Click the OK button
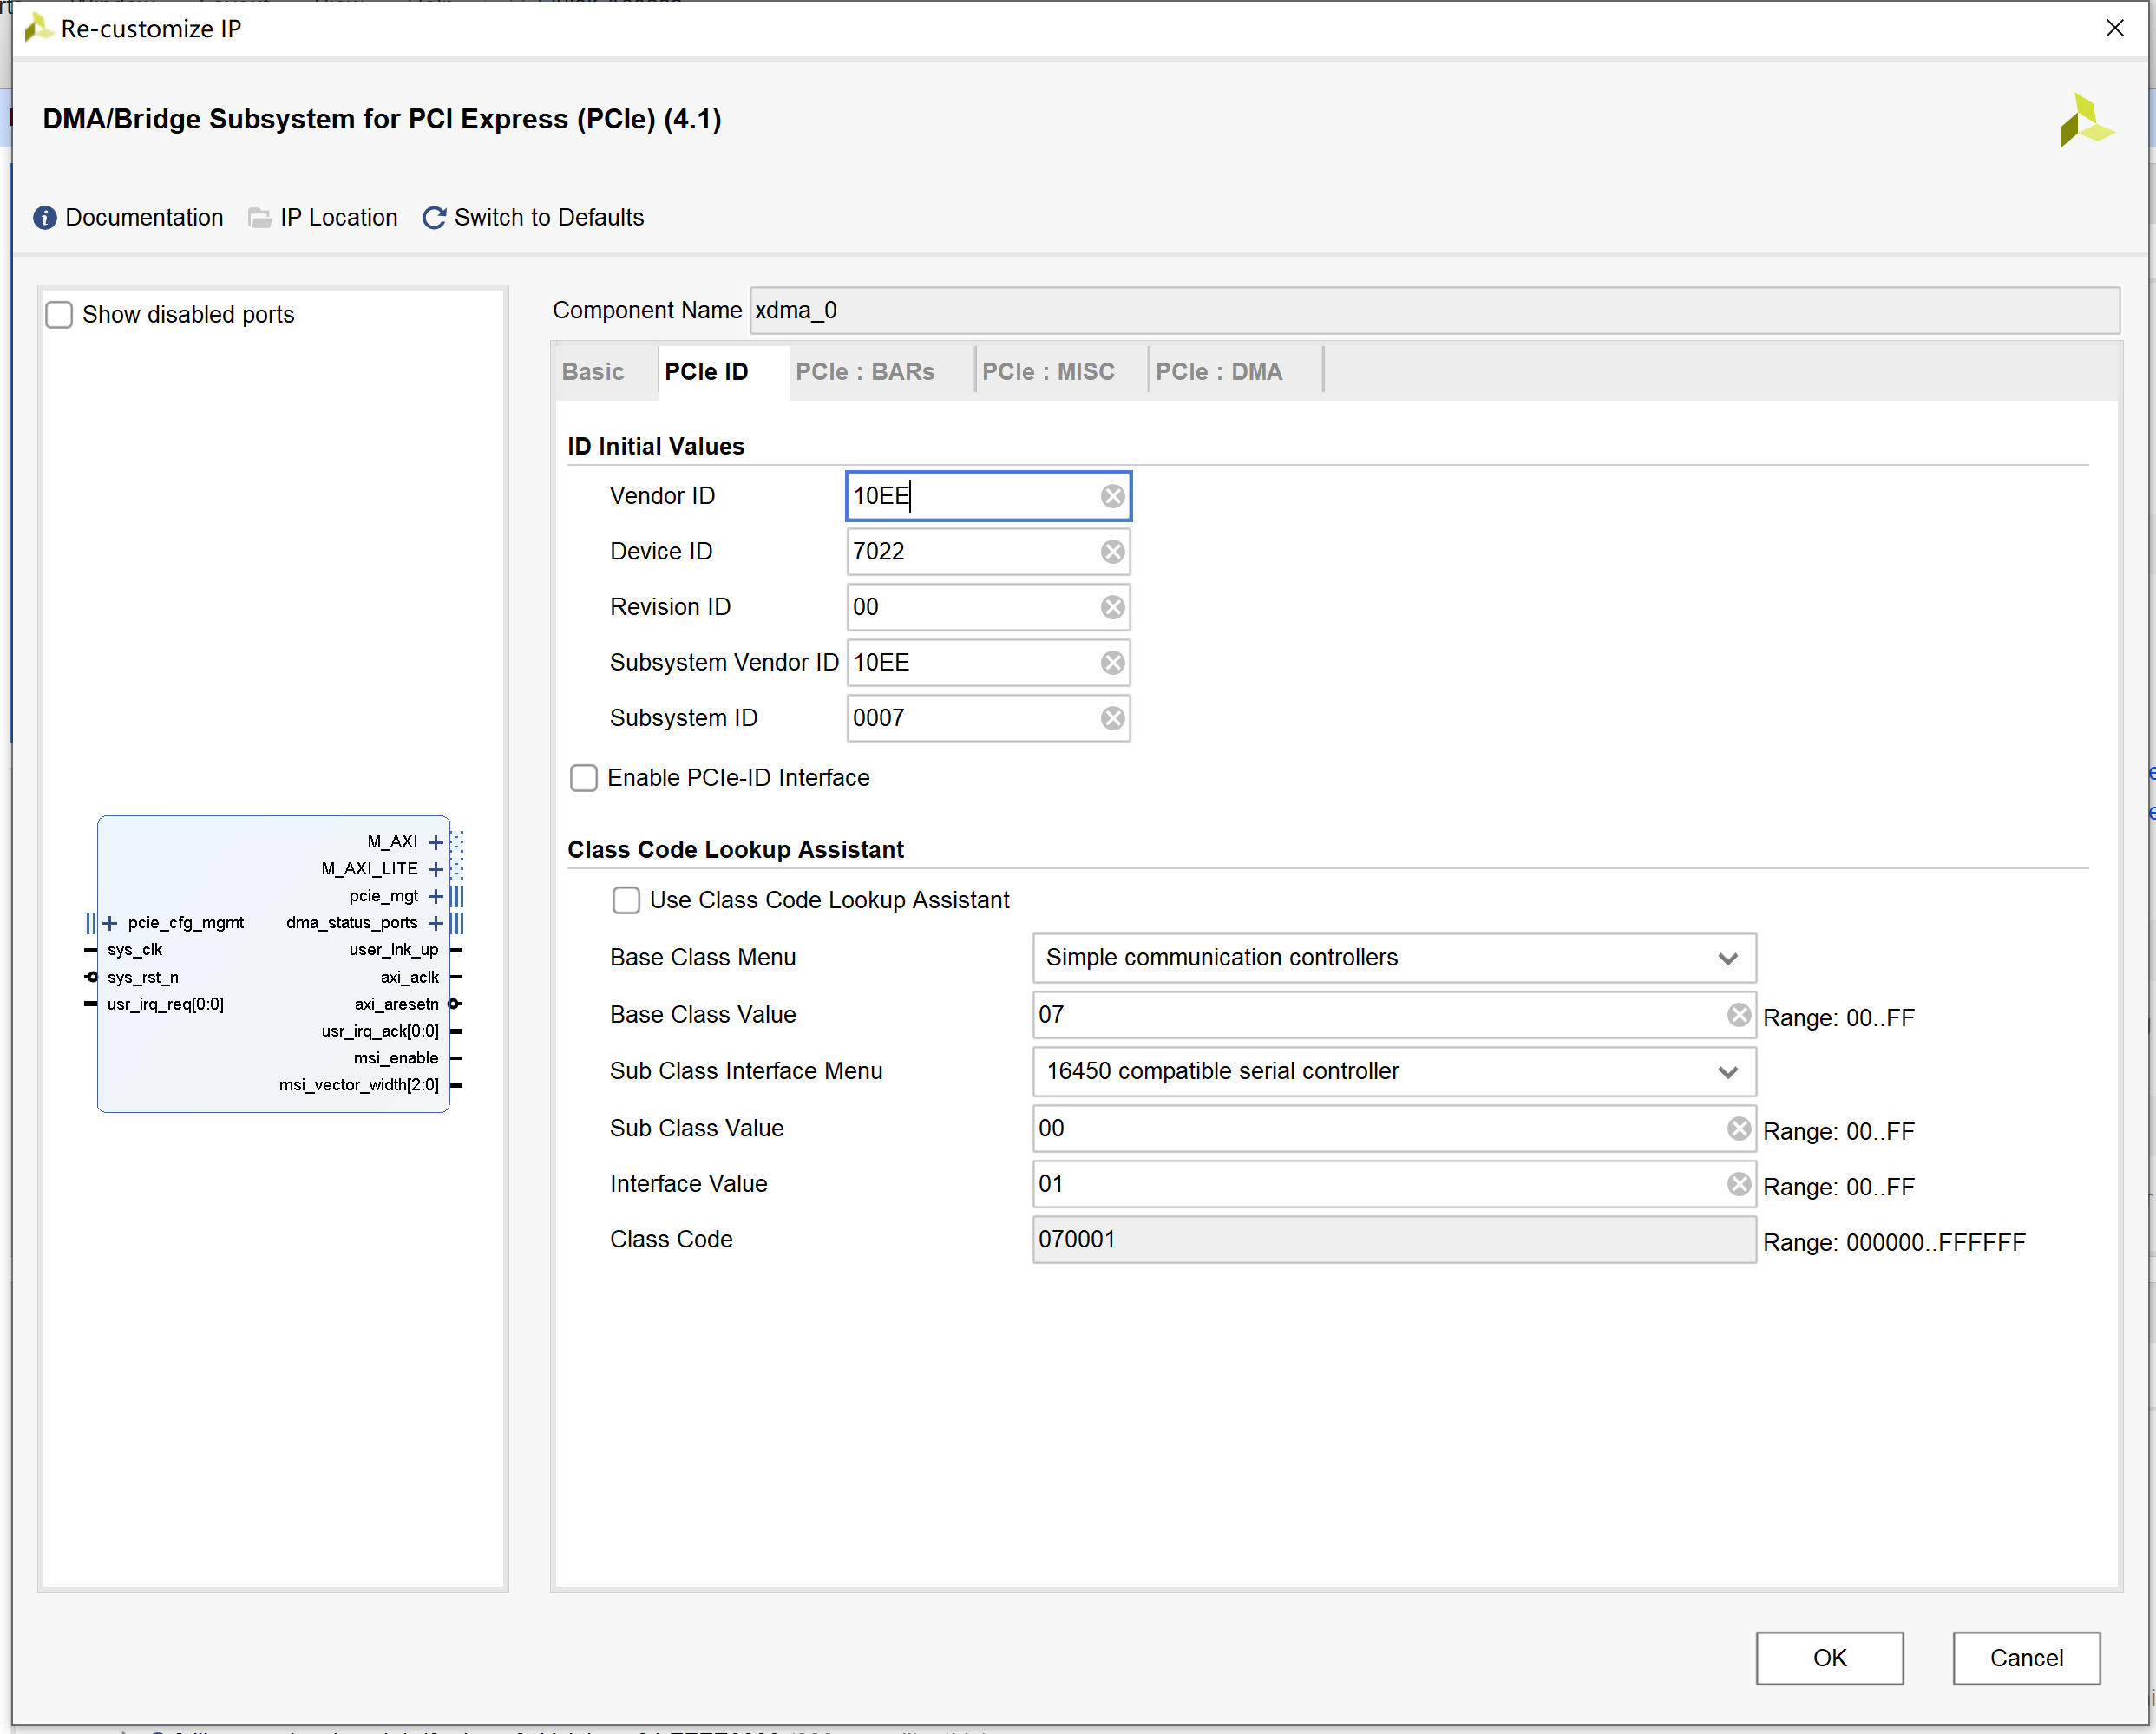This screenshot has width=2156, height=1734. pos(1828,1658)
